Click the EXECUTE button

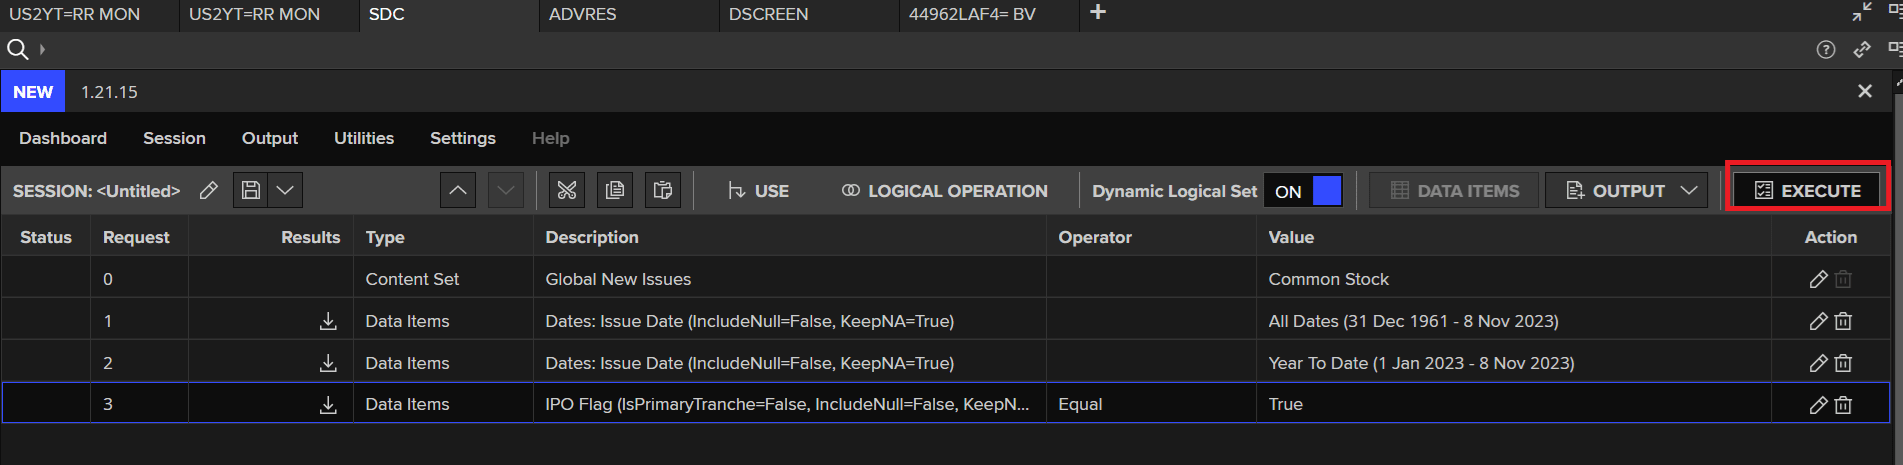pyautogui.click(x=1807, y=190)
